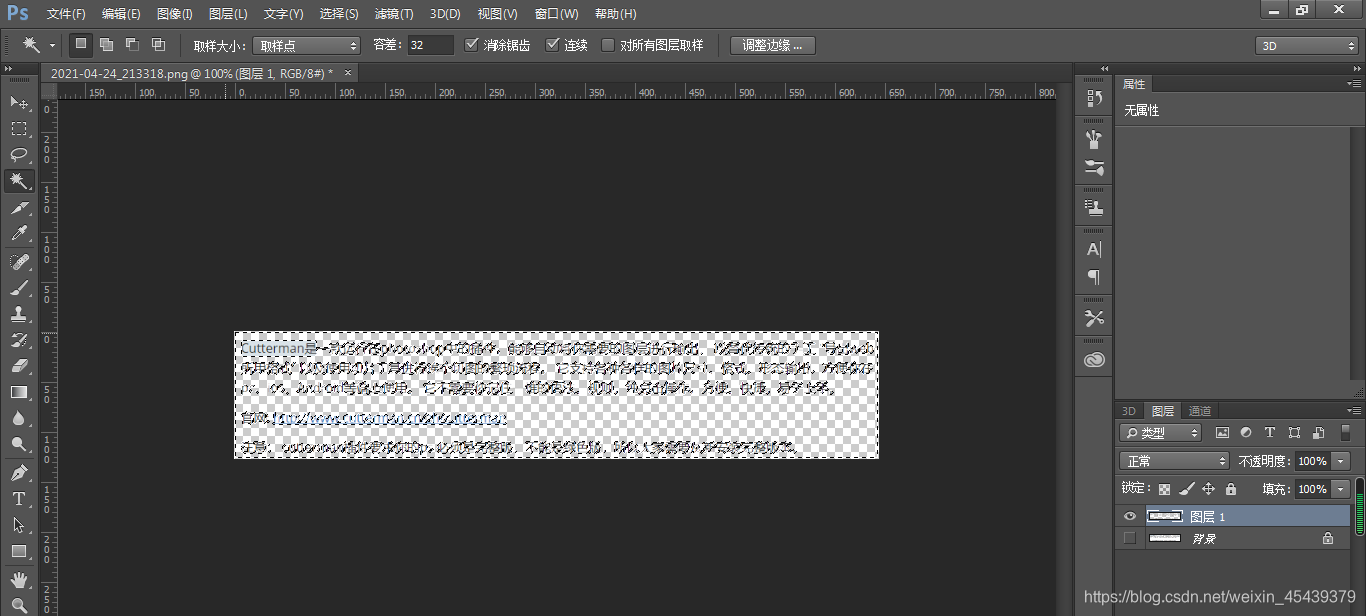Filter layers by shape layers icon
Viewport: 1366px width, 616px height.
click(1294, 433)
